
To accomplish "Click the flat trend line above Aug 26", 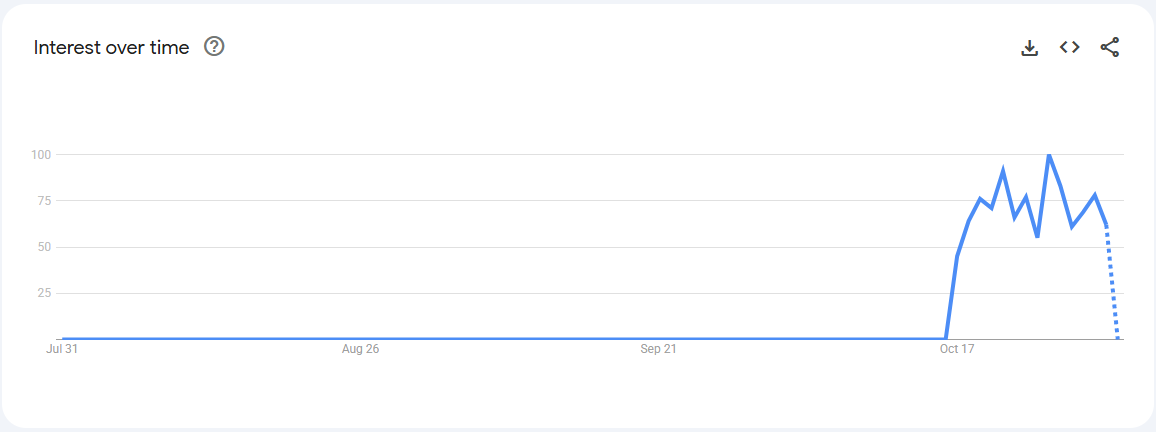I will coord(360,339).
